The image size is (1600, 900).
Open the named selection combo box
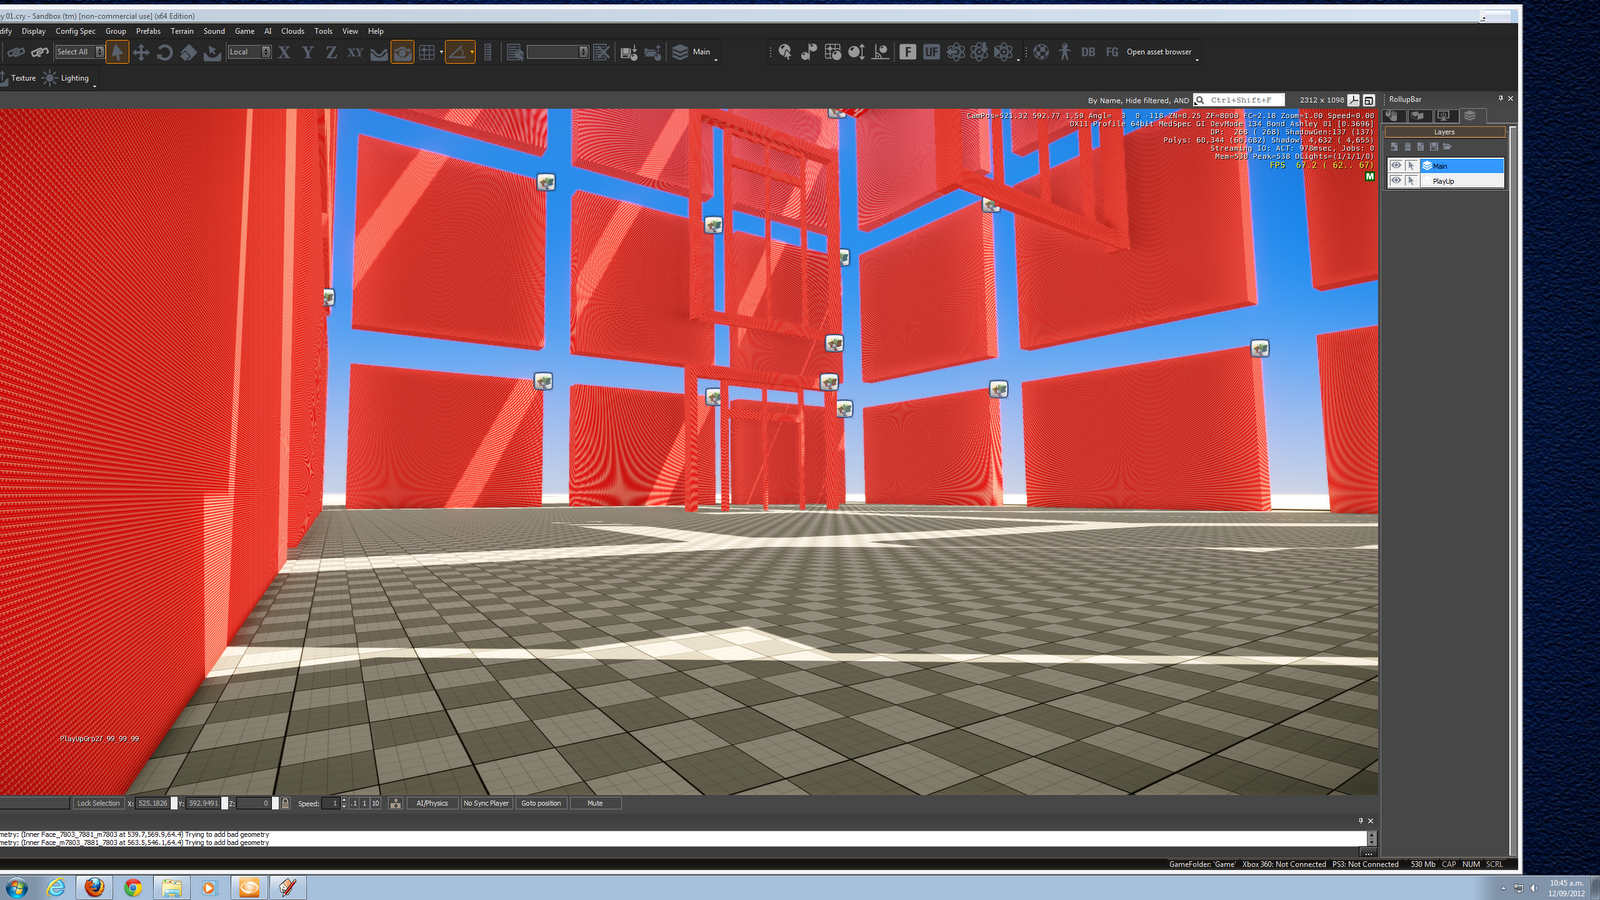558,52
